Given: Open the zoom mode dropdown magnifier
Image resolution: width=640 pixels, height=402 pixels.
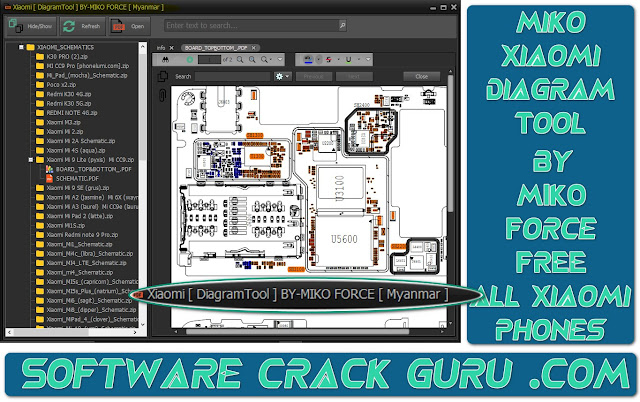Looking at the screenshot, I should [266, 60].
